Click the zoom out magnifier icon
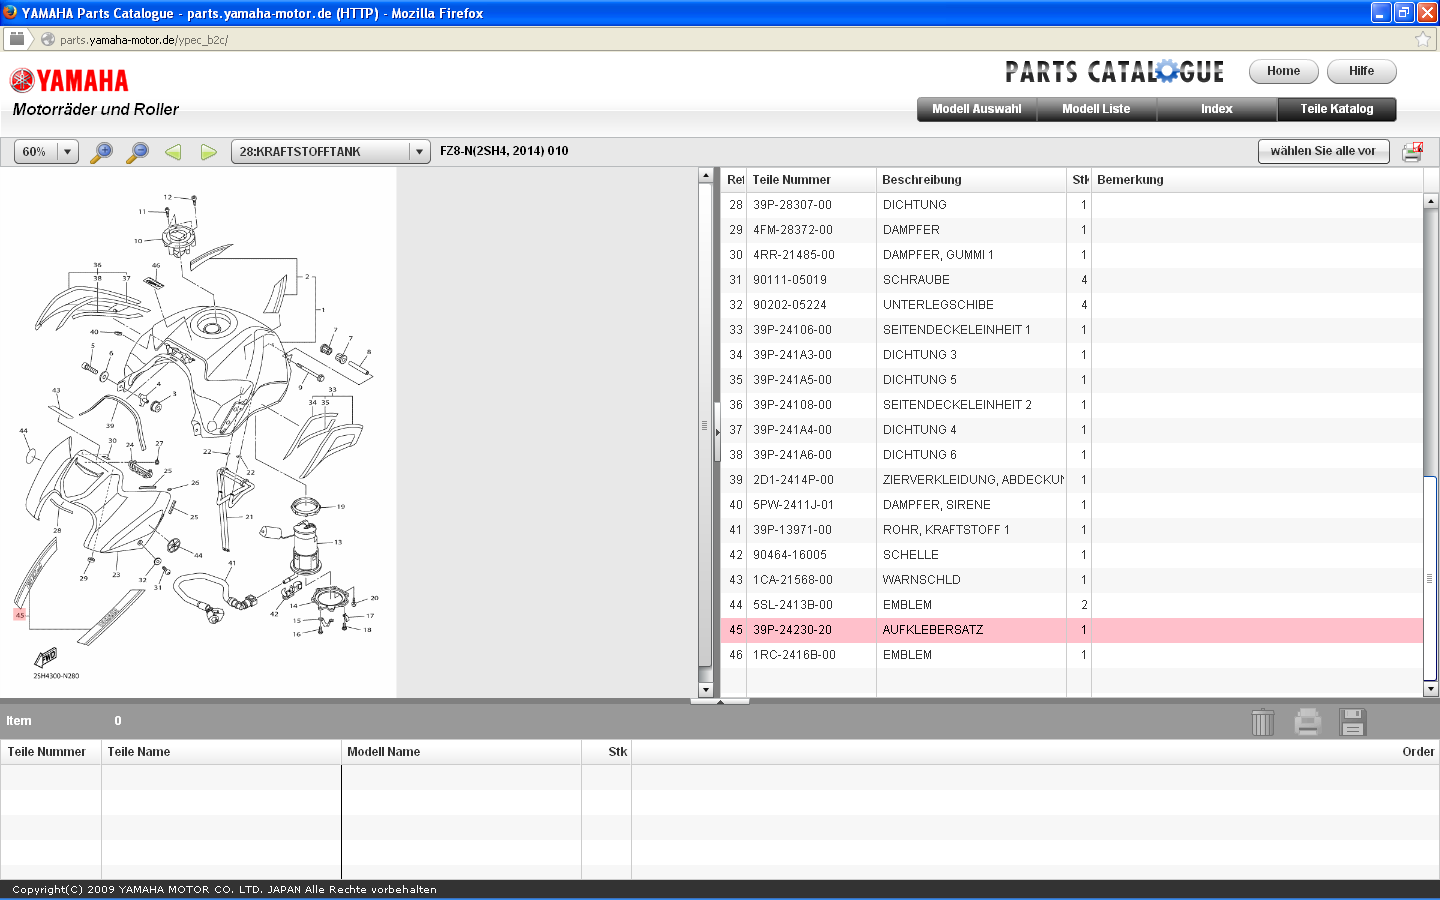The width and height of the screenshot is (1440, 900). tap(138, 152)
